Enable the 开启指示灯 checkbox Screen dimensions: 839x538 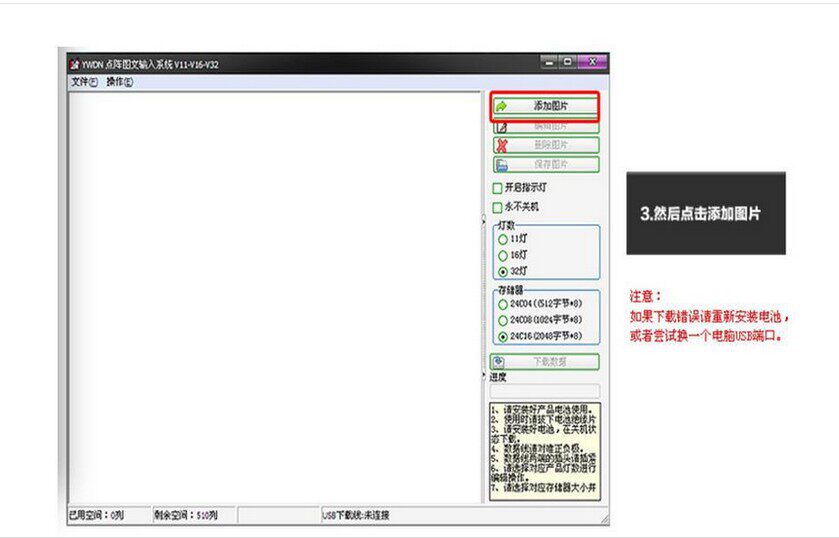click(497, 188)
